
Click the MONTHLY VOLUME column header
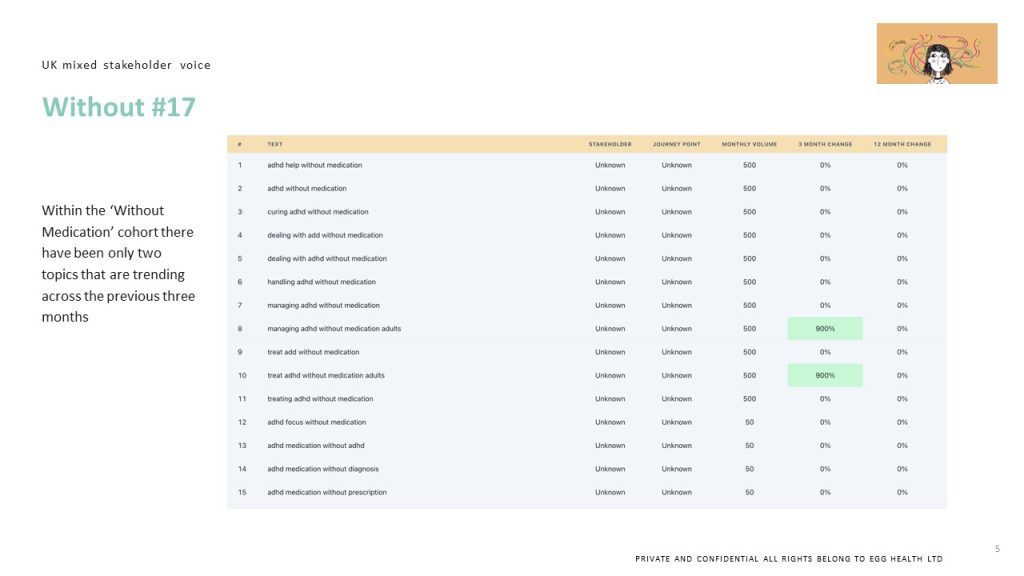click(x=749, y=144)
